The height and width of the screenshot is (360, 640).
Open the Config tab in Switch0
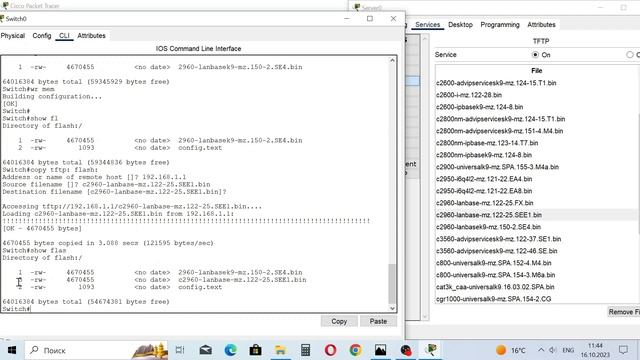click(42, 36)
